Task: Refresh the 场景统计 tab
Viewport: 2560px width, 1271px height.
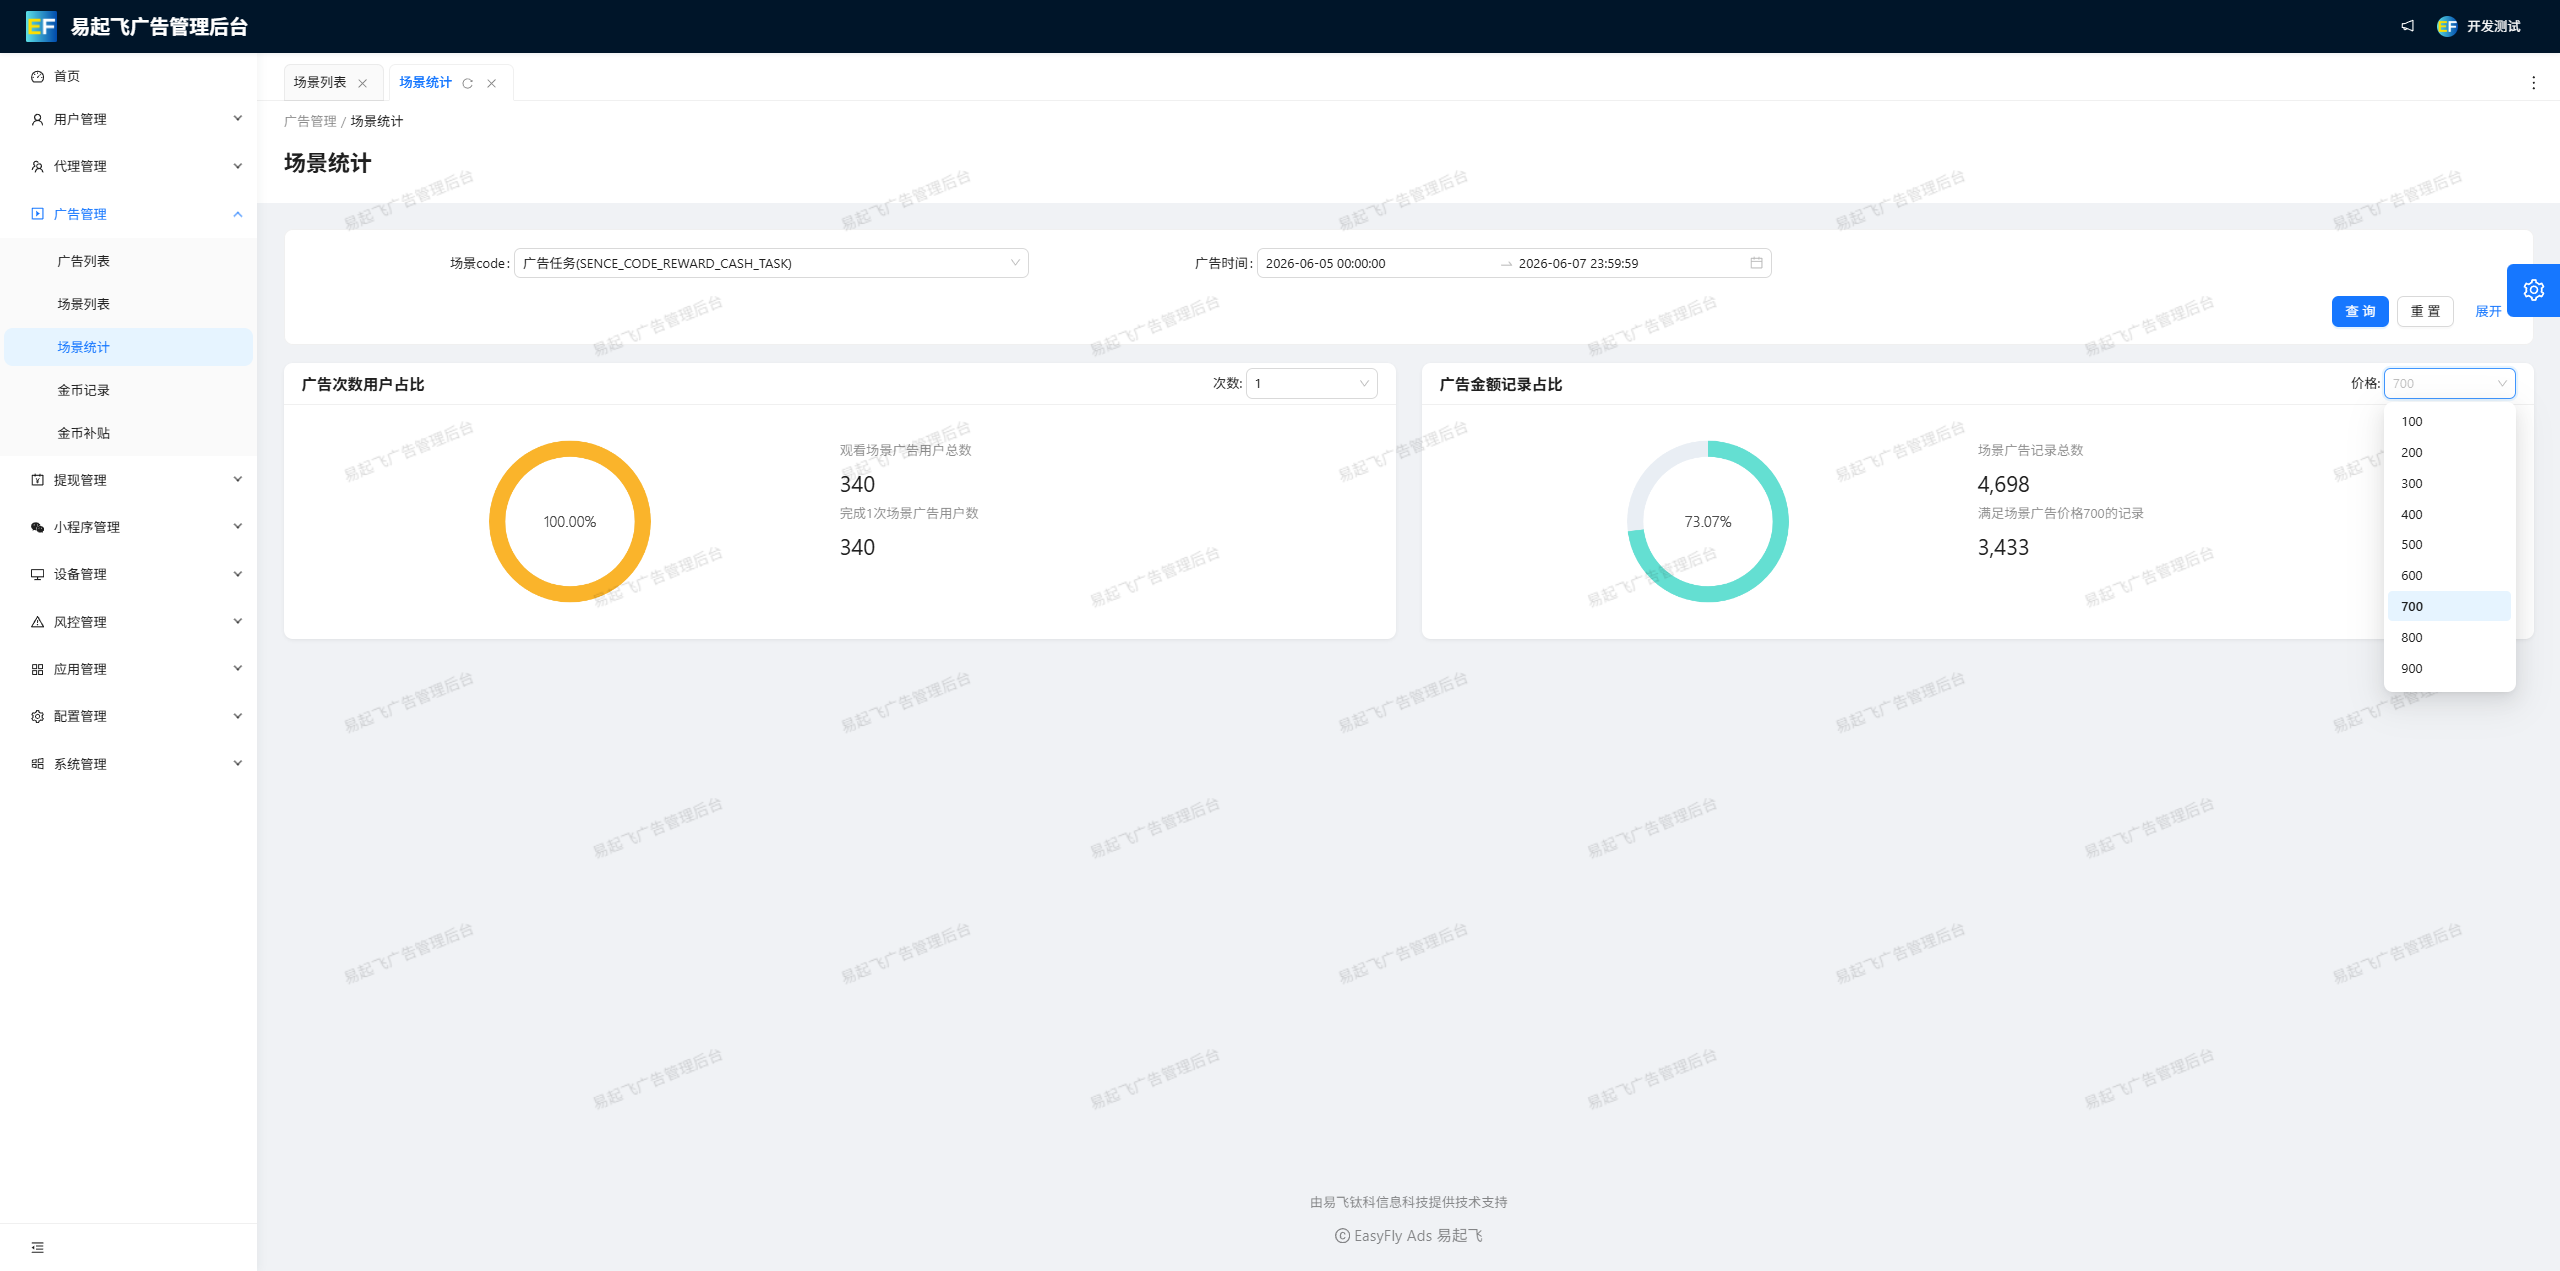Action: pos(467,83)
